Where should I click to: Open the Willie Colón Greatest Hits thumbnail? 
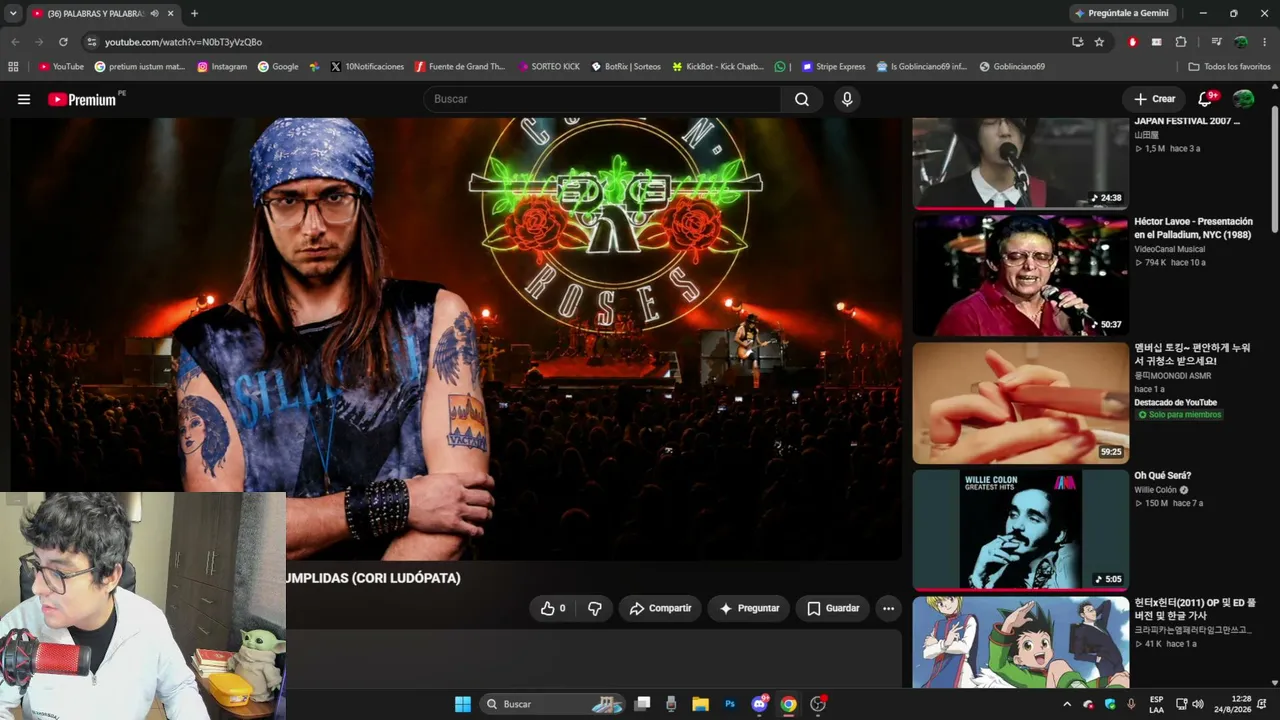click(x=1020, y=530)
